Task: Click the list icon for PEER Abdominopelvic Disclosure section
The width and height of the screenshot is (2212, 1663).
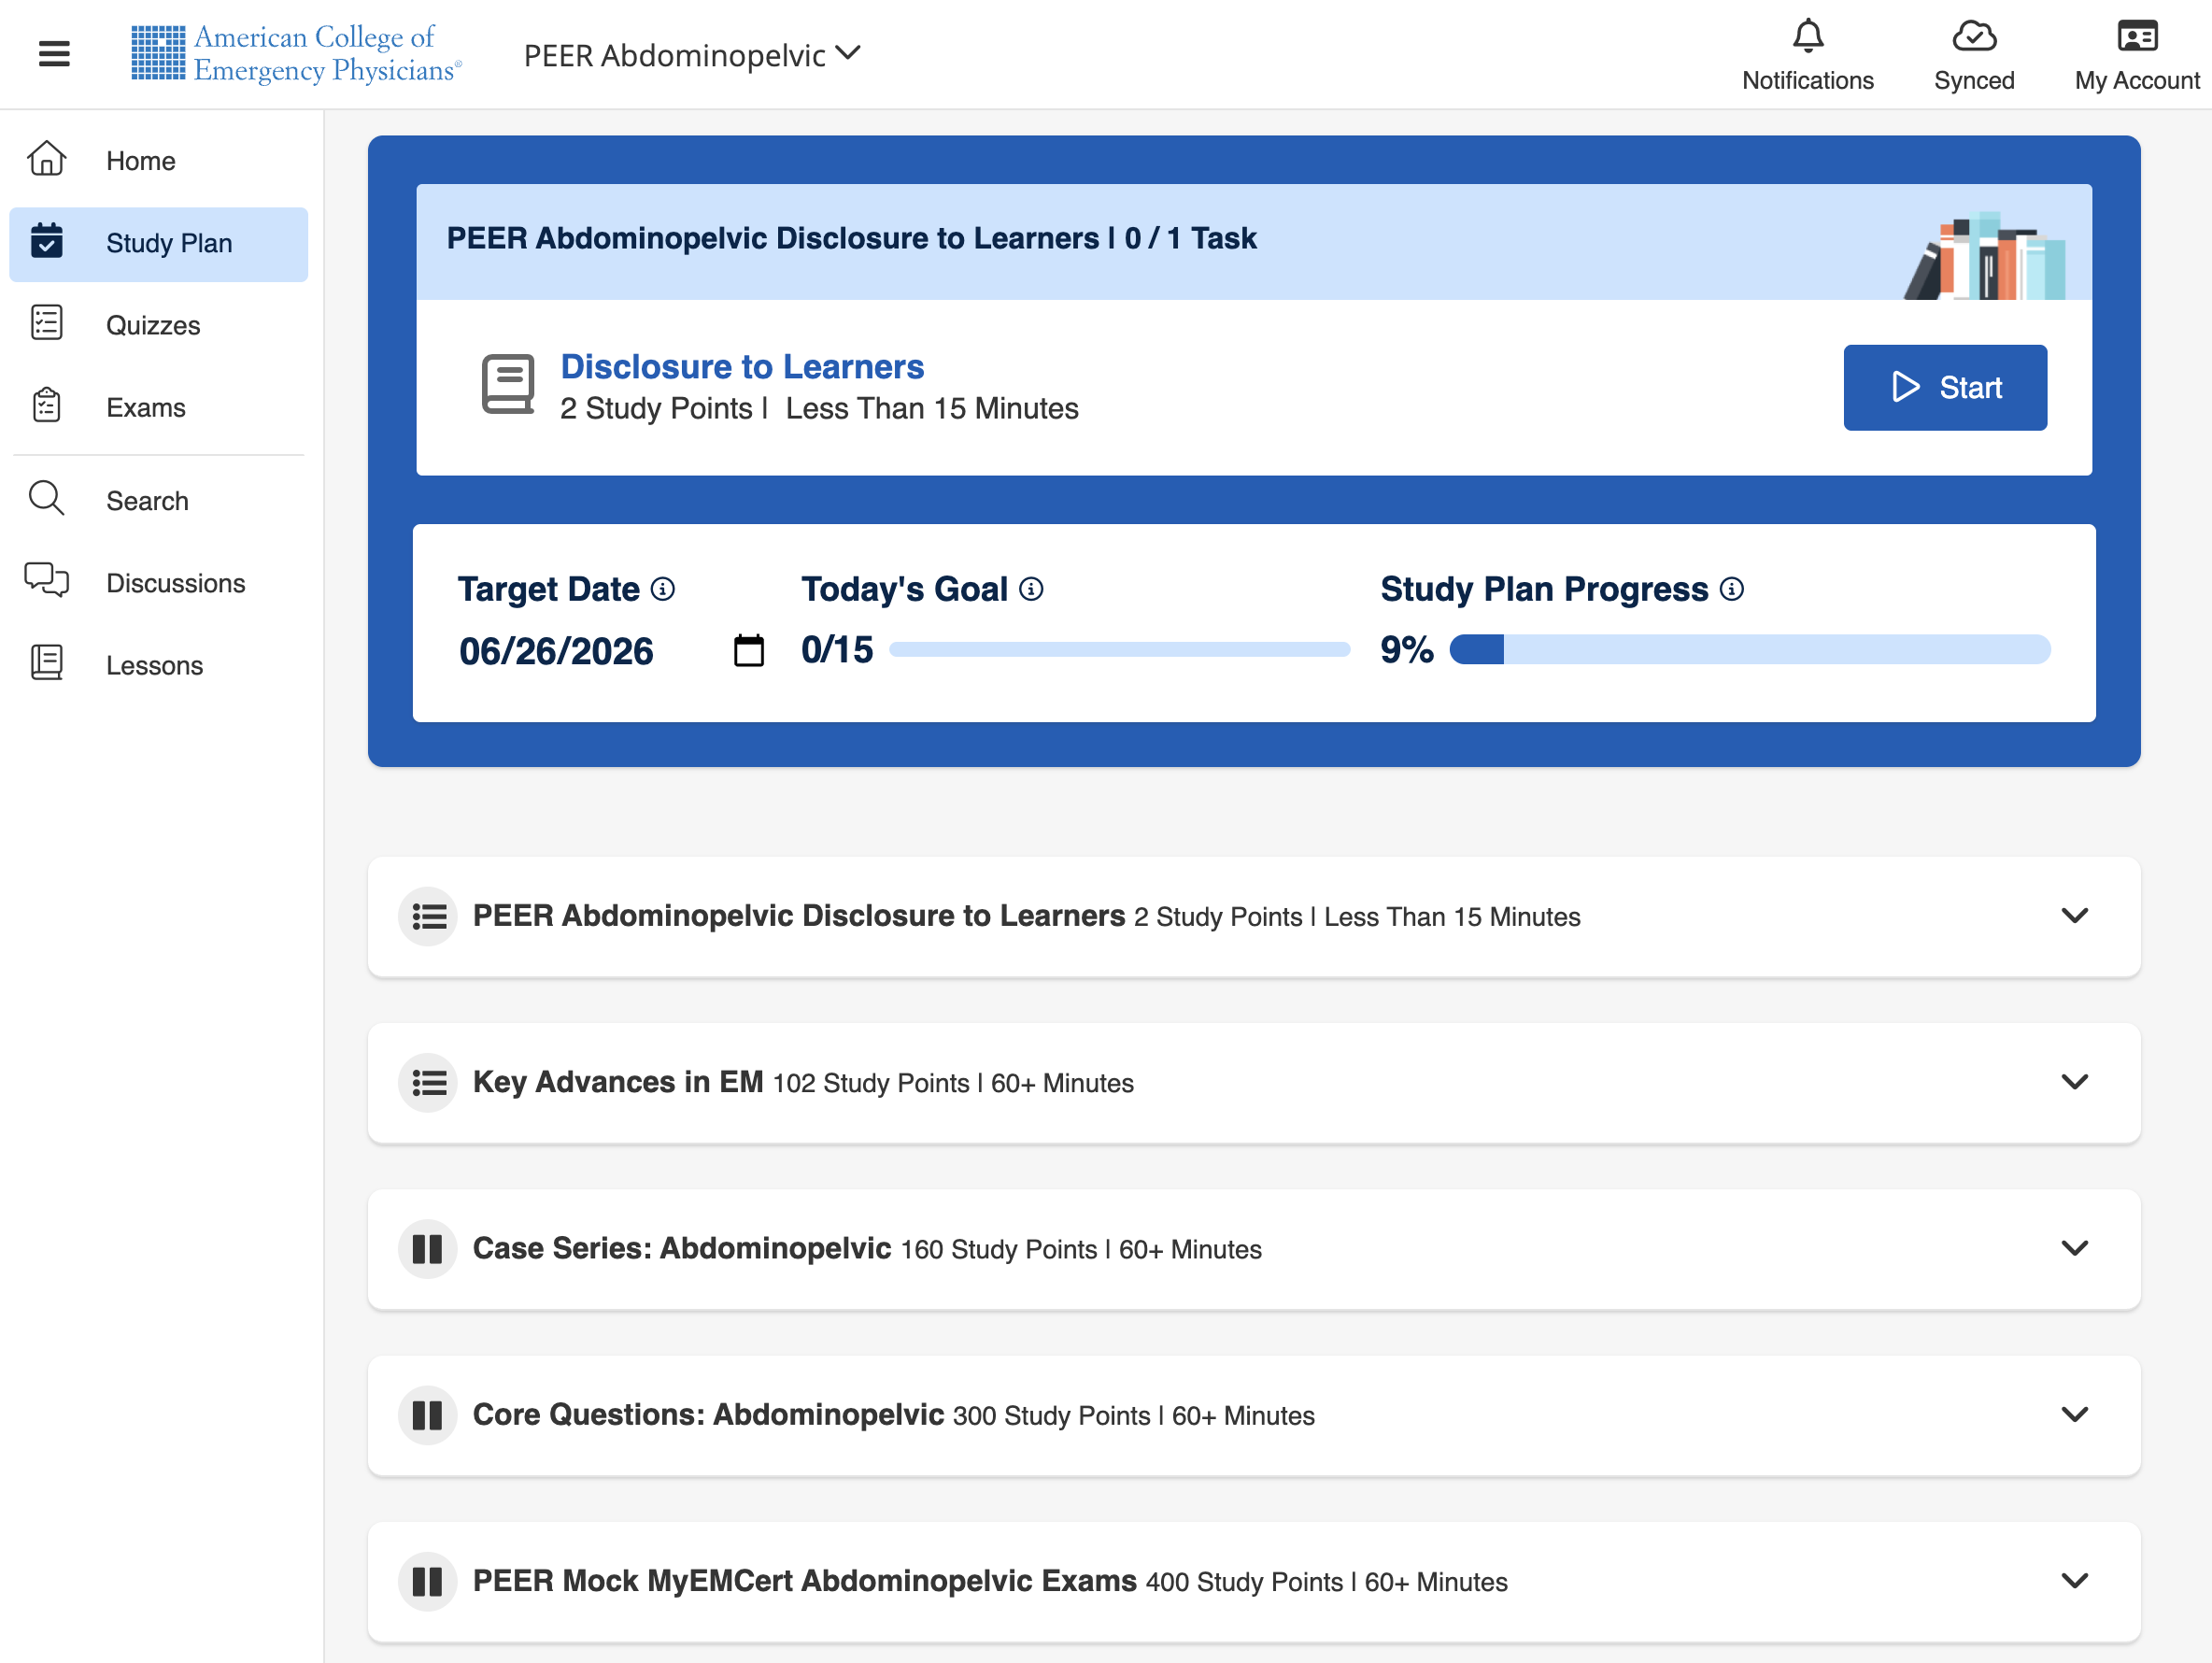Action: (x=428, y=916)
